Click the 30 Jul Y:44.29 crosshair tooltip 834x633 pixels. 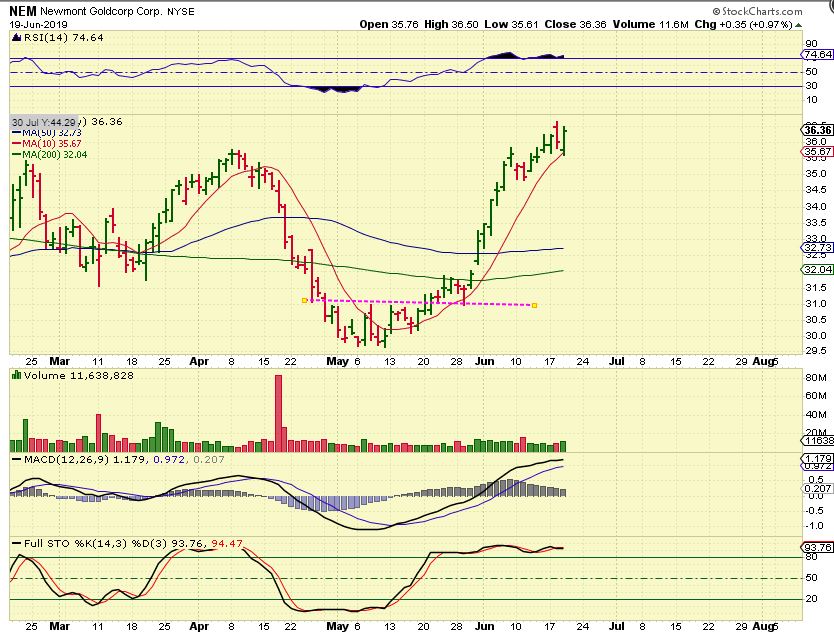click(x=45, y=122)
